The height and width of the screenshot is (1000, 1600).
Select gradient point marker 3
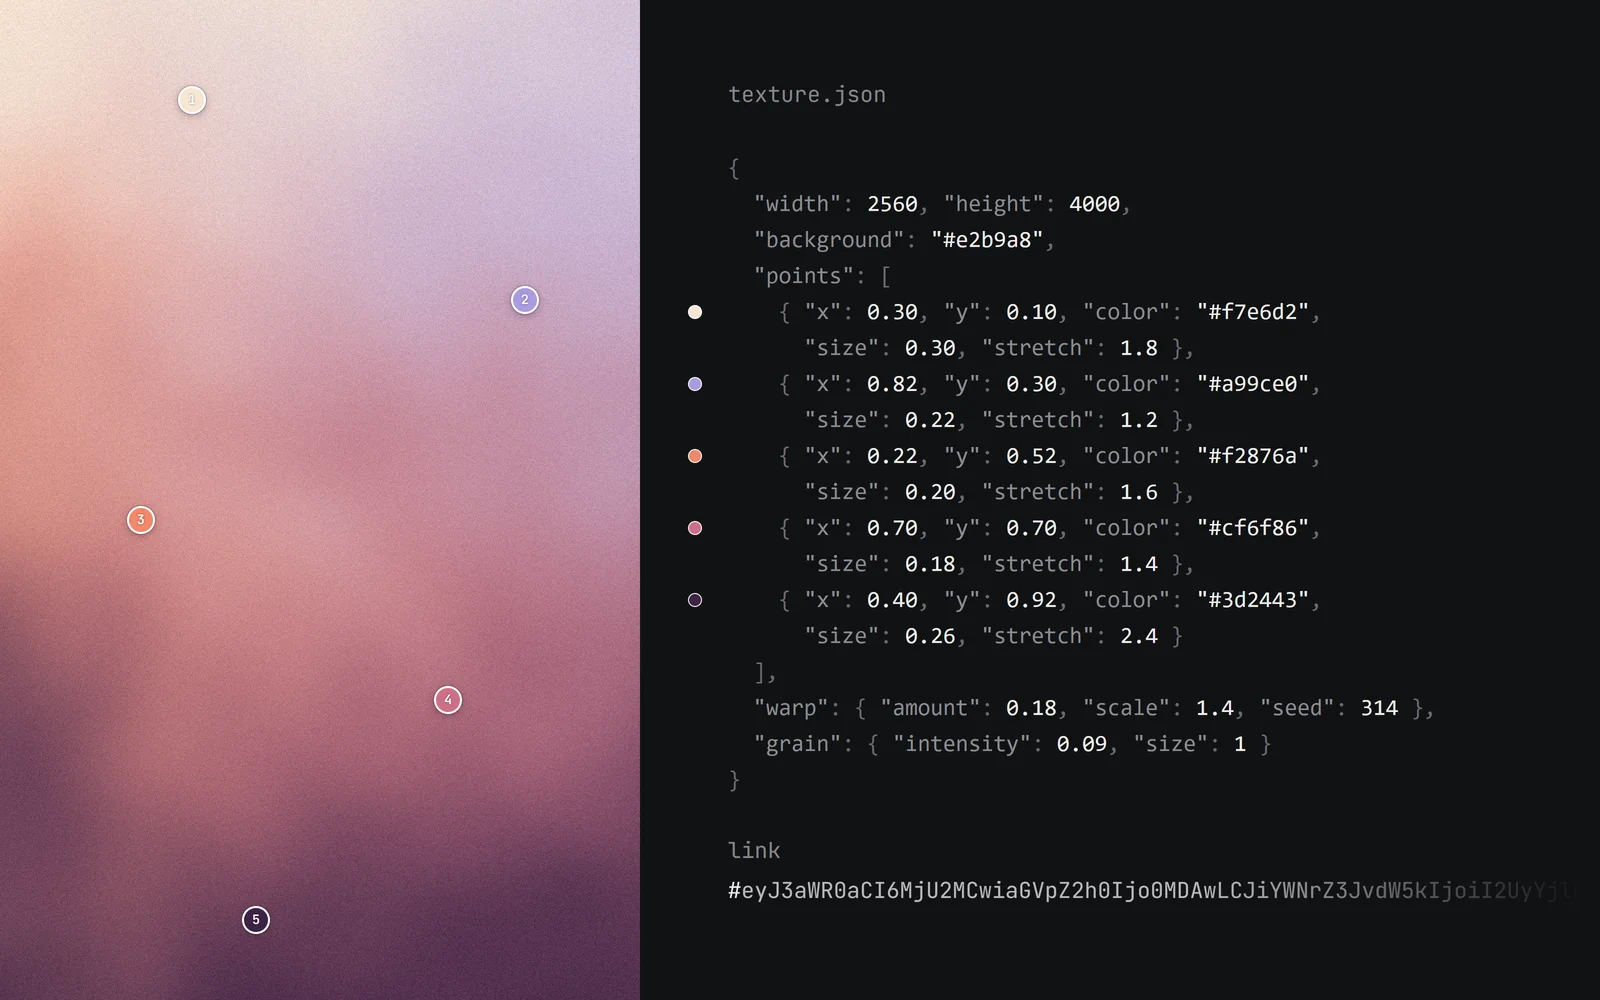pos(141,520)
